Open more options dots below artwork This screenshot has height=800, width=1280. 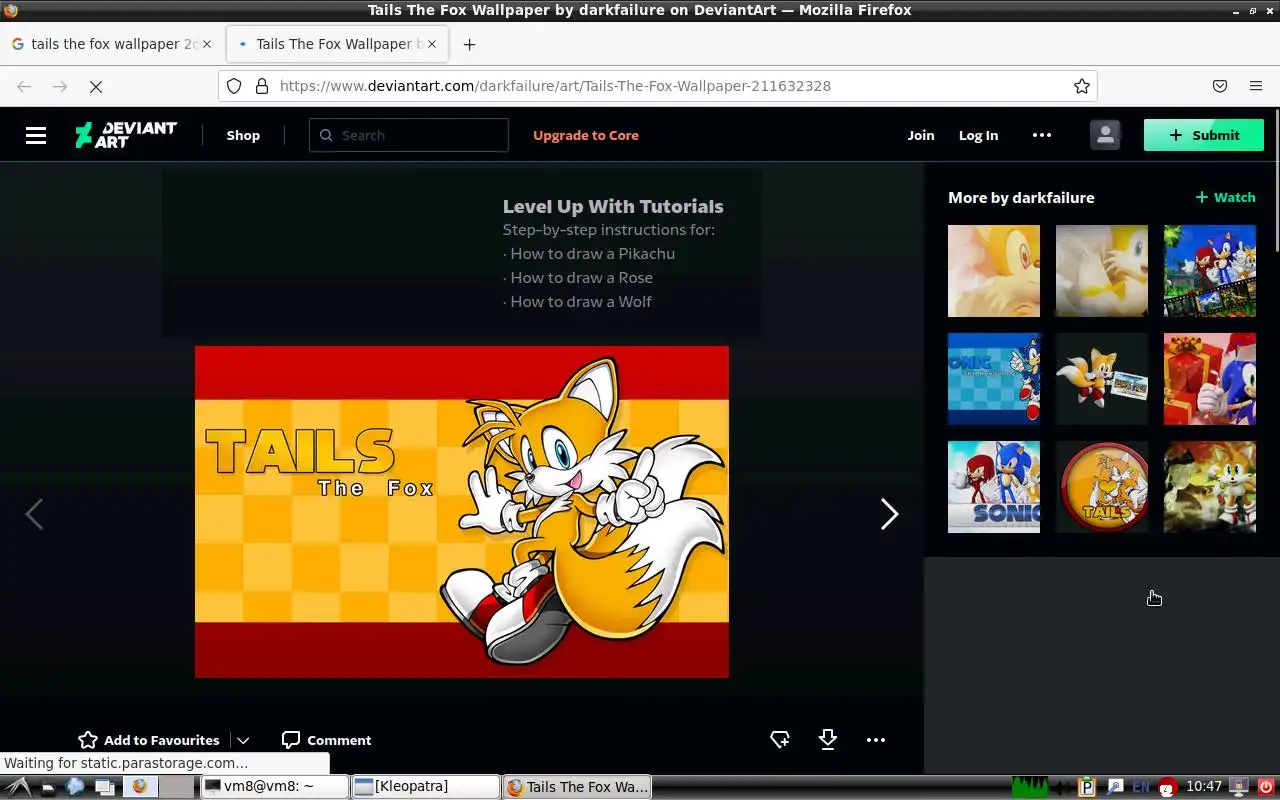(x=876, y=740)
